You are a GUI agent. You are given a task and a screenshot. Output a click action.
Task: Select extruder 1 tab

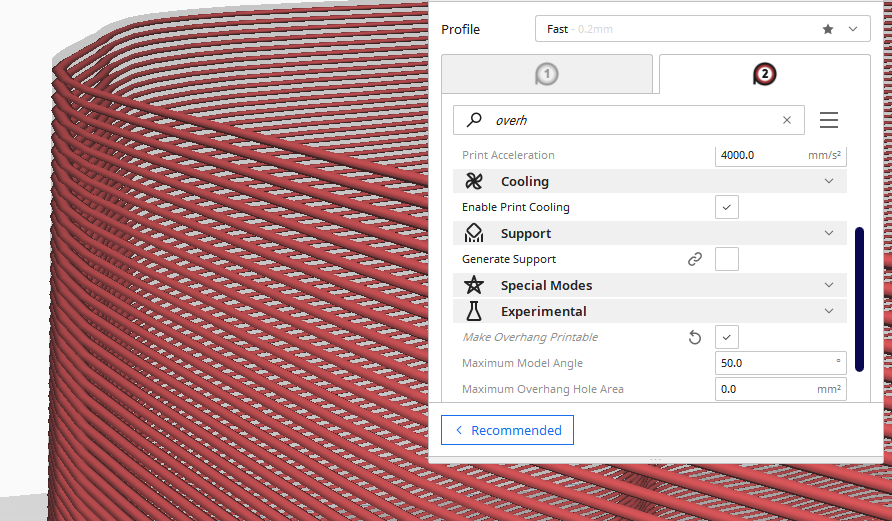tap(547, 74)
